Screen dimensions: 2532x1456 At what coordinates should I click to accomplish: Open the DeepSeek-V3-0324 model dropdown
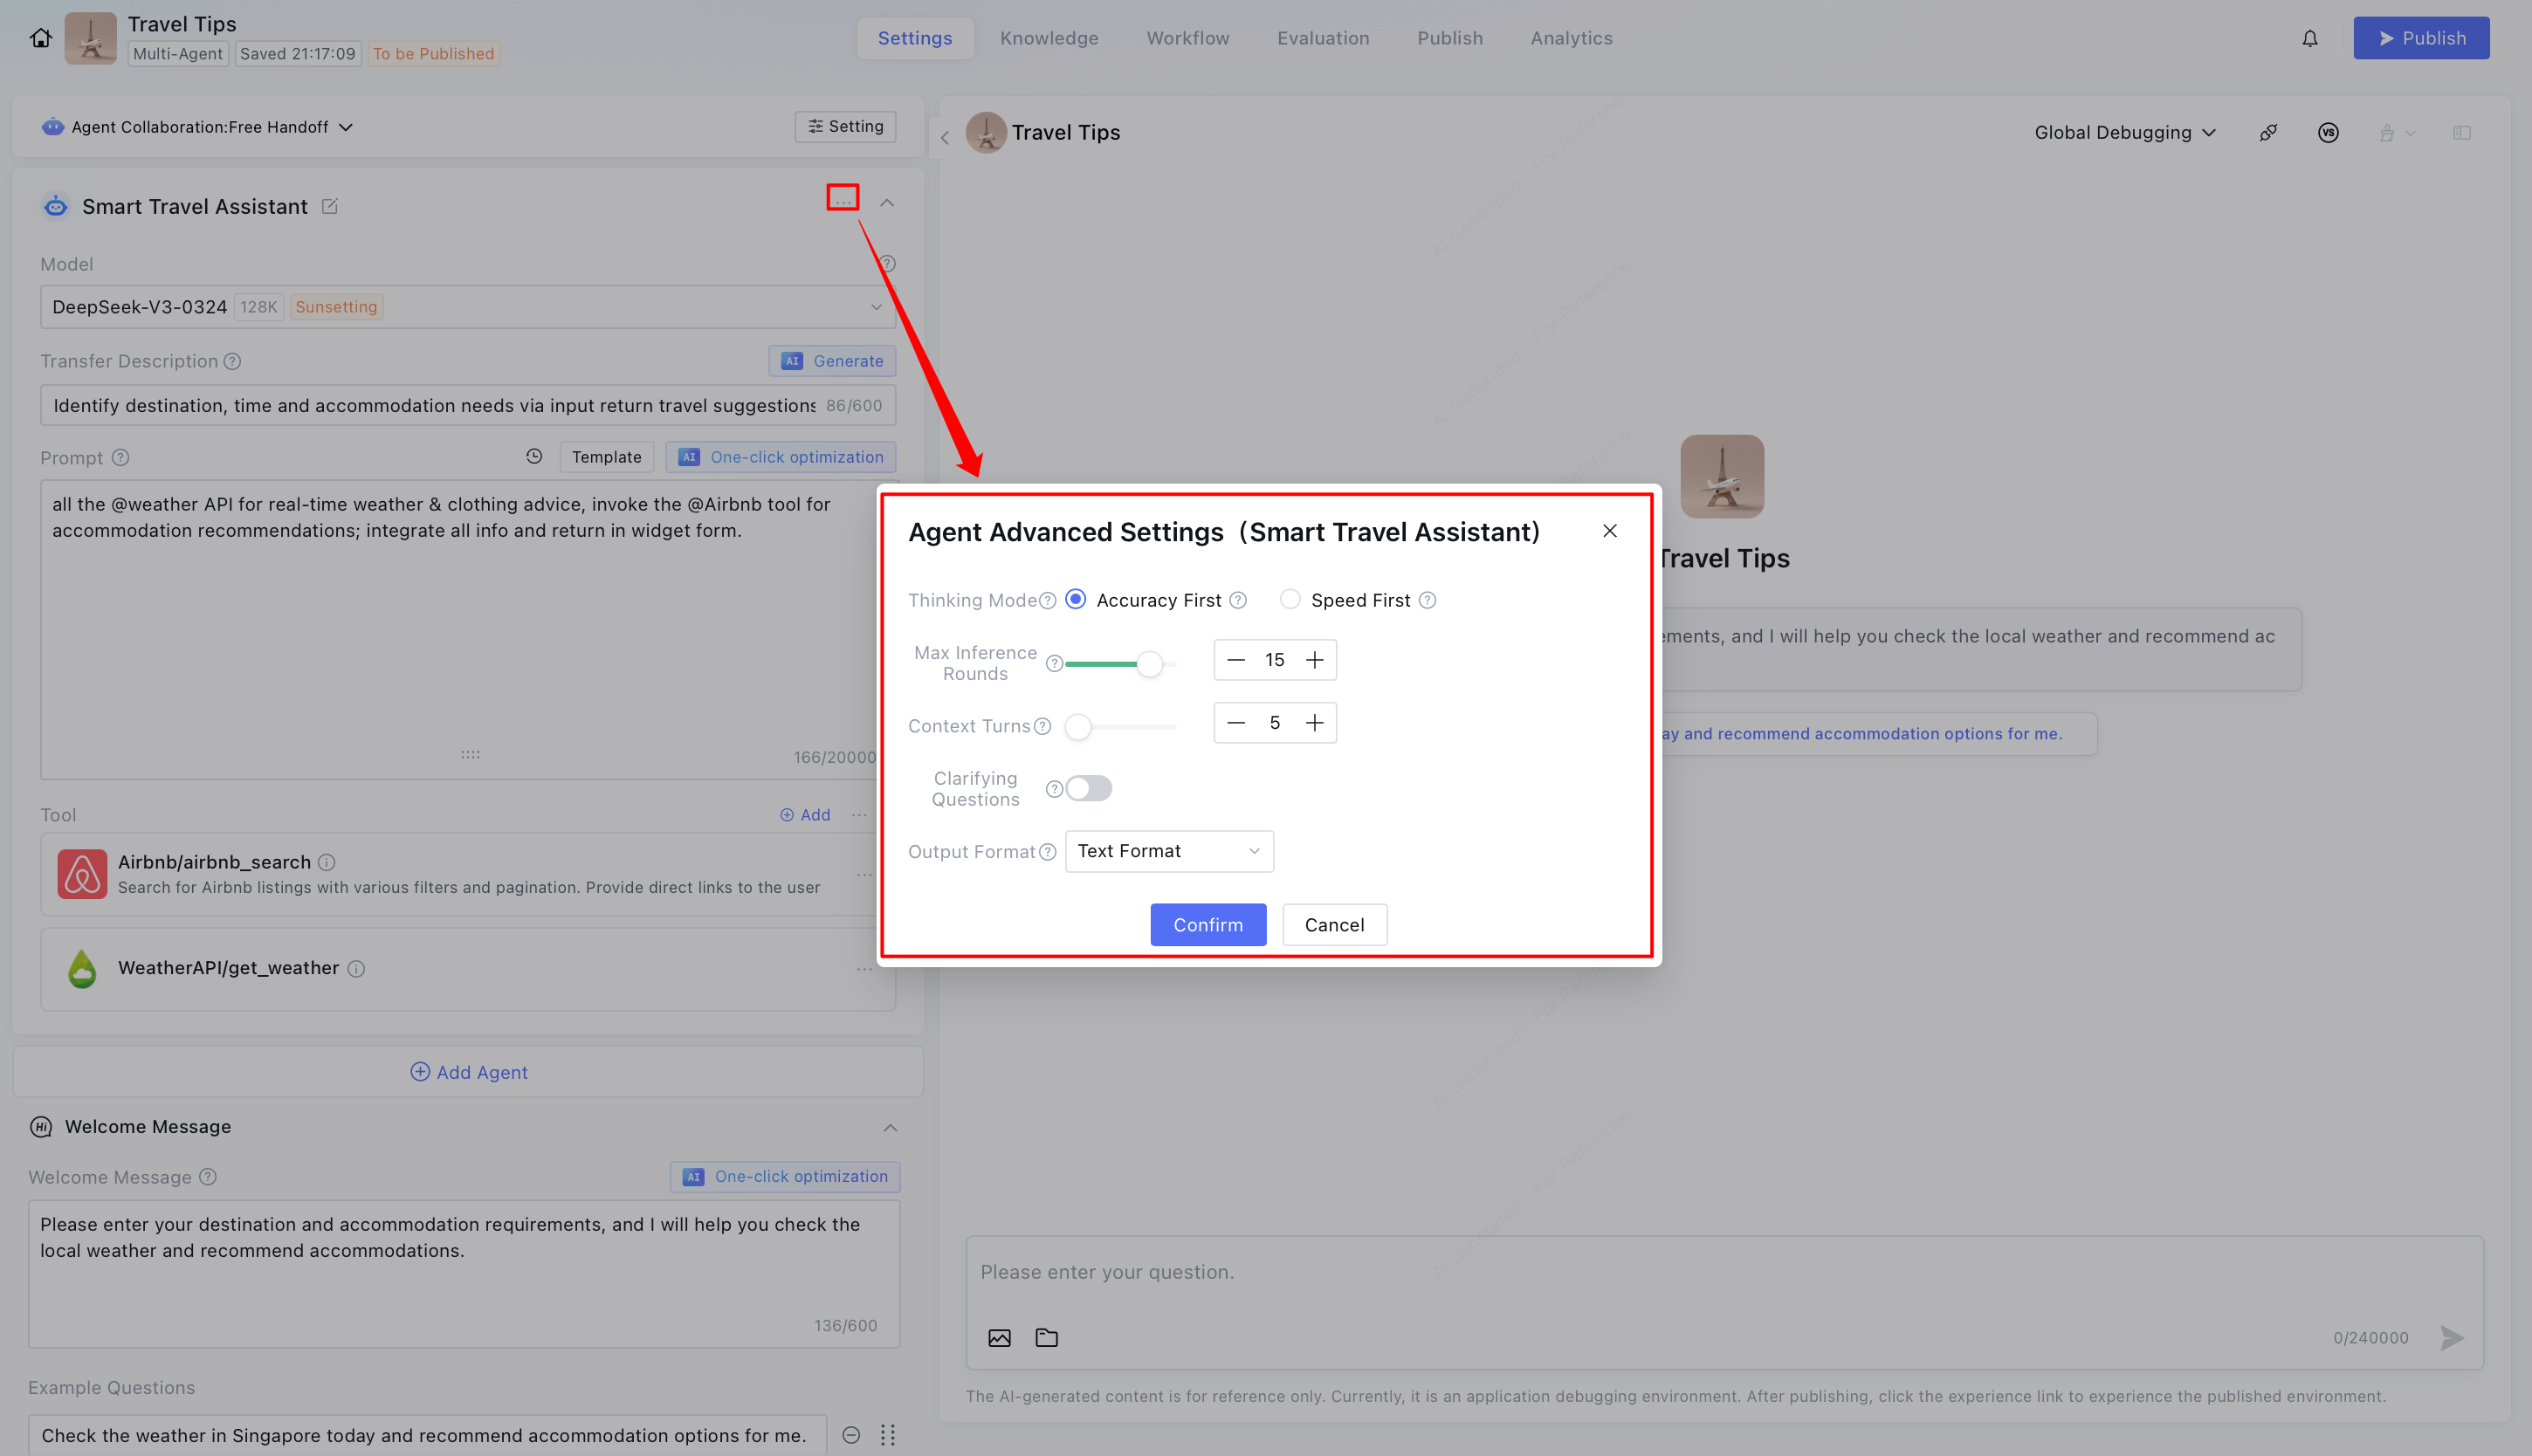pos(467,307)
